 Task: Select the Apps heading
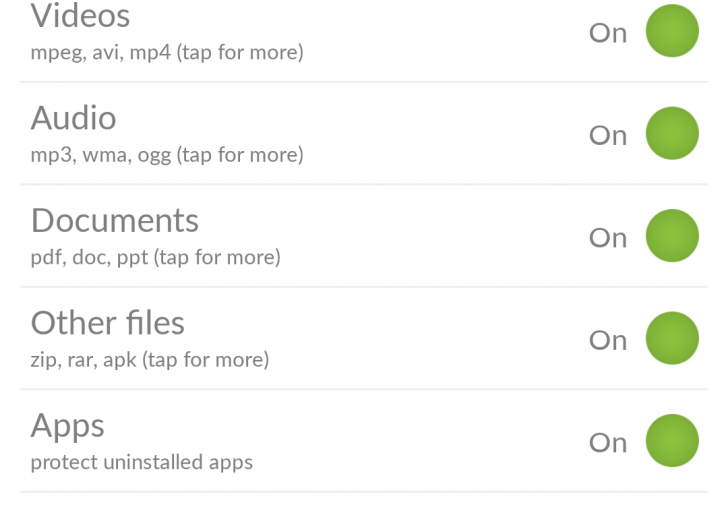point(68,426)
